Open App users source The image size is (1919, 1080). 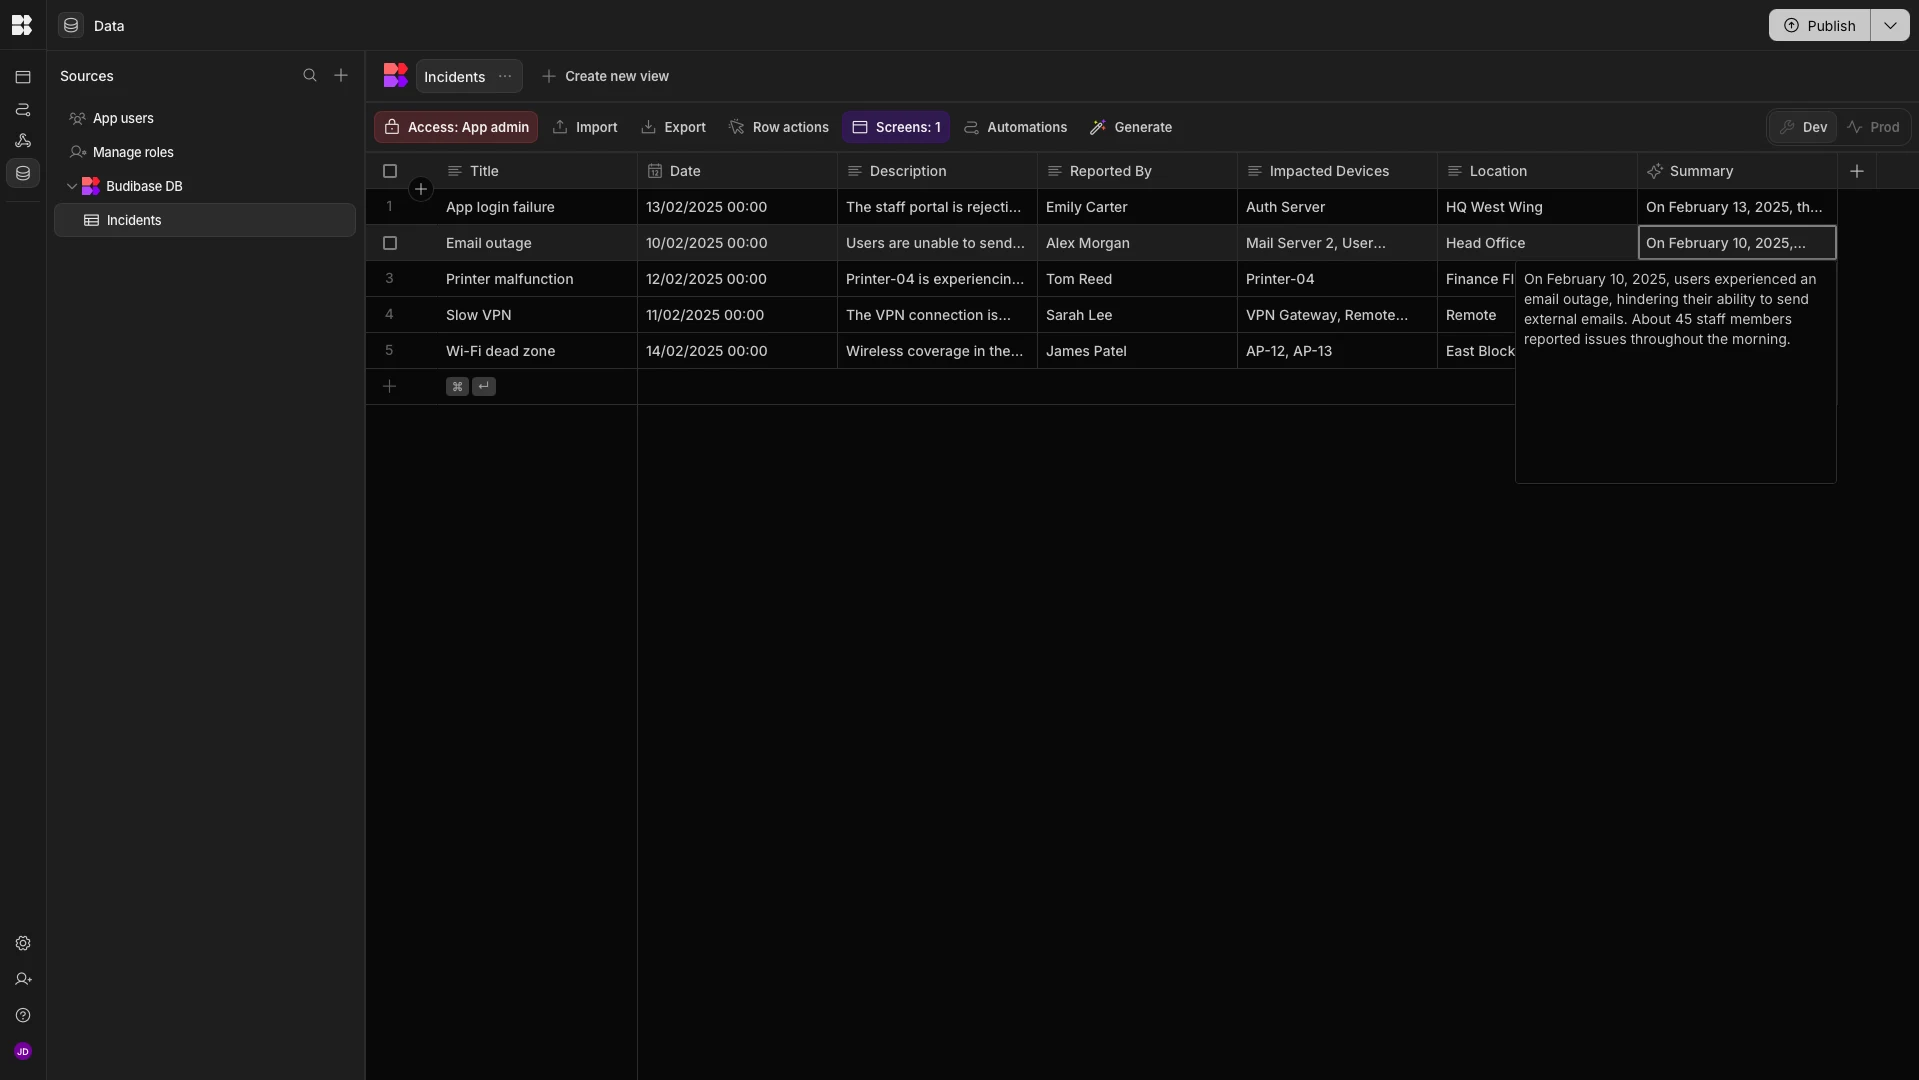(205, 118)
